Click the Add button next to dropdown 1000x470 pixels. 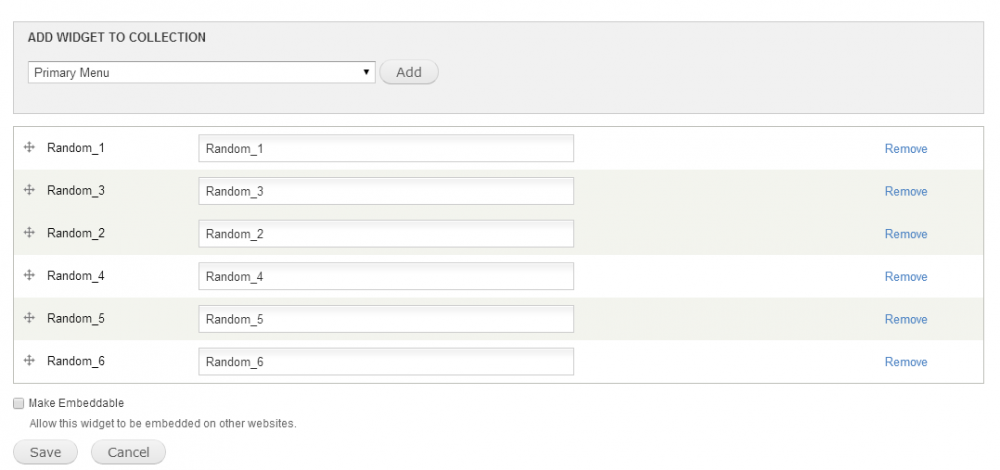tap(409, 72)
